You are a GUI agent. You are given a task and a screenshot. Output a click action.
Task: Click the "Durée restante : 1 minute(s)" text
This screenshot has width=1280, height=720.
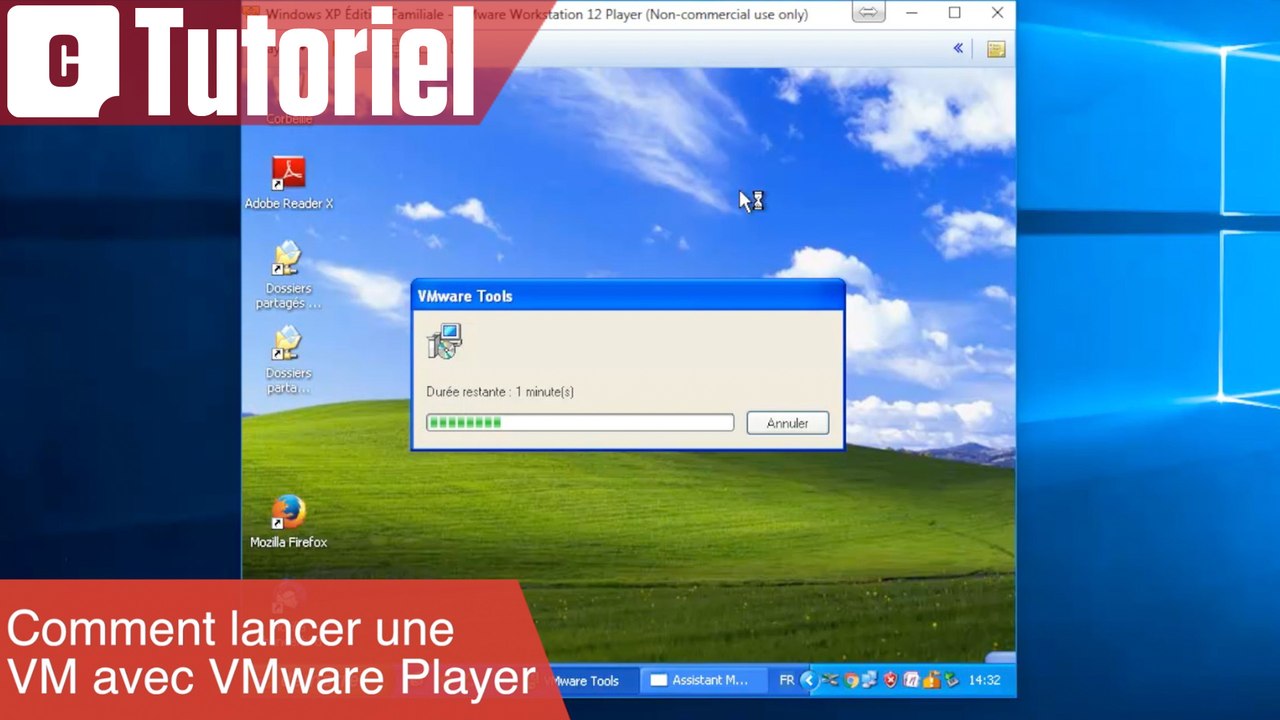[x=500, y=392]
